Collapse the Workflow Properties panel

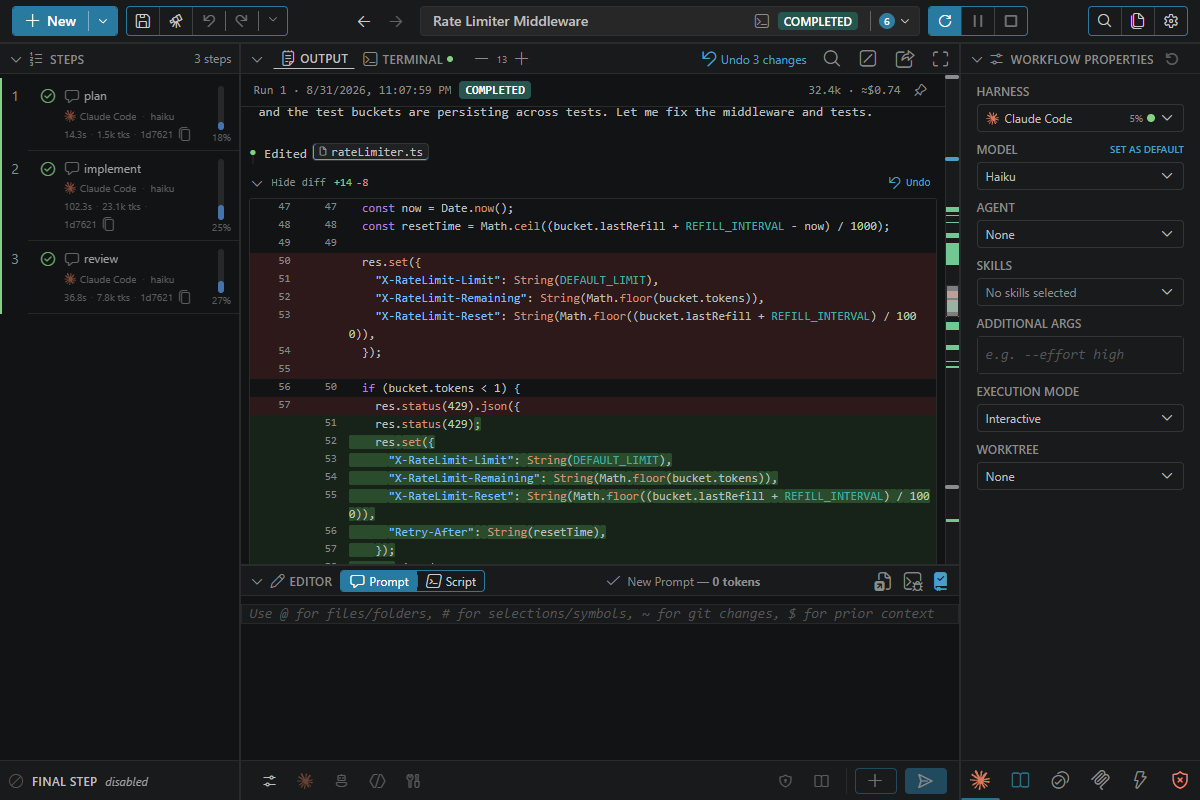(x=977, y=59)
